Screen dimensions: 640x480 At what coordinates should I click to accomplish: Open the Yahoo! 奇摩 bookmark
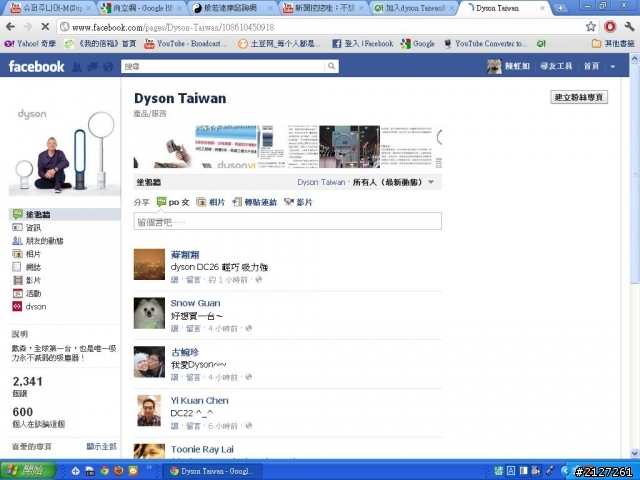click(30, 44)
